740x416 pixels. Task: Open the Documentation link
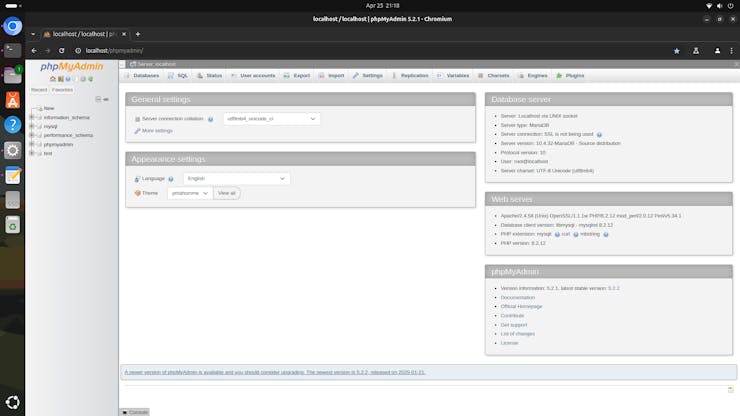(x=518, y=297)
